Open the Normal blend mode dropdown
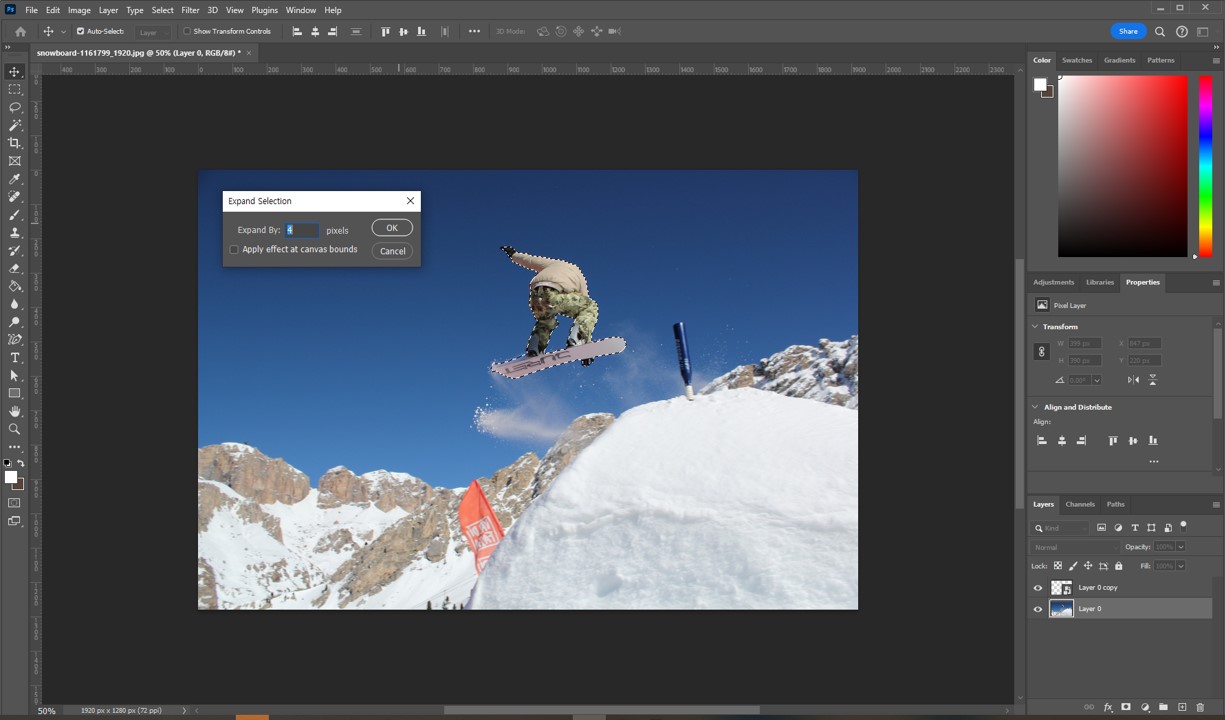Screen dimensions: 1225x720 pyautogui.click(x=1075, y=547)
